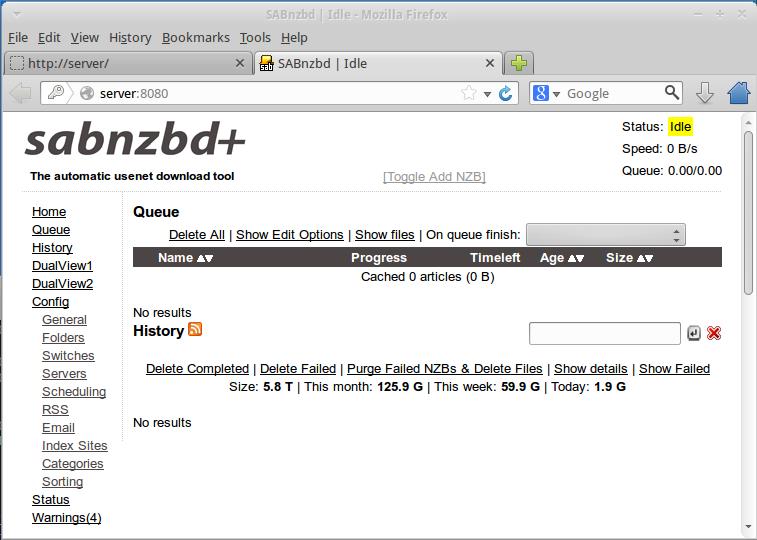Open History in the sidebar
Screen dimensions: 757x540
pyautogui.click(x=52, y=248)
